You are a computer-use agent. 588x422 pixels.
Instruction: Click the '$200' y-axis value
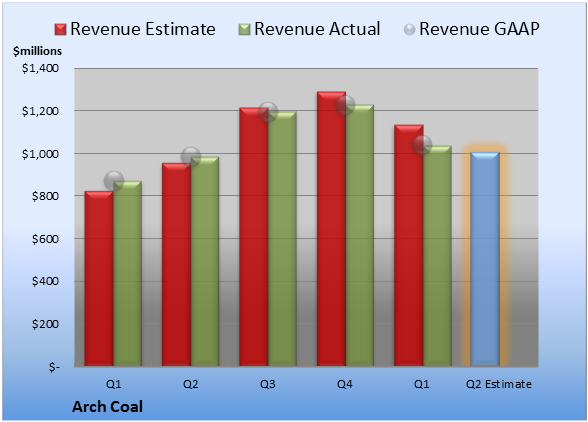(45, 324)
